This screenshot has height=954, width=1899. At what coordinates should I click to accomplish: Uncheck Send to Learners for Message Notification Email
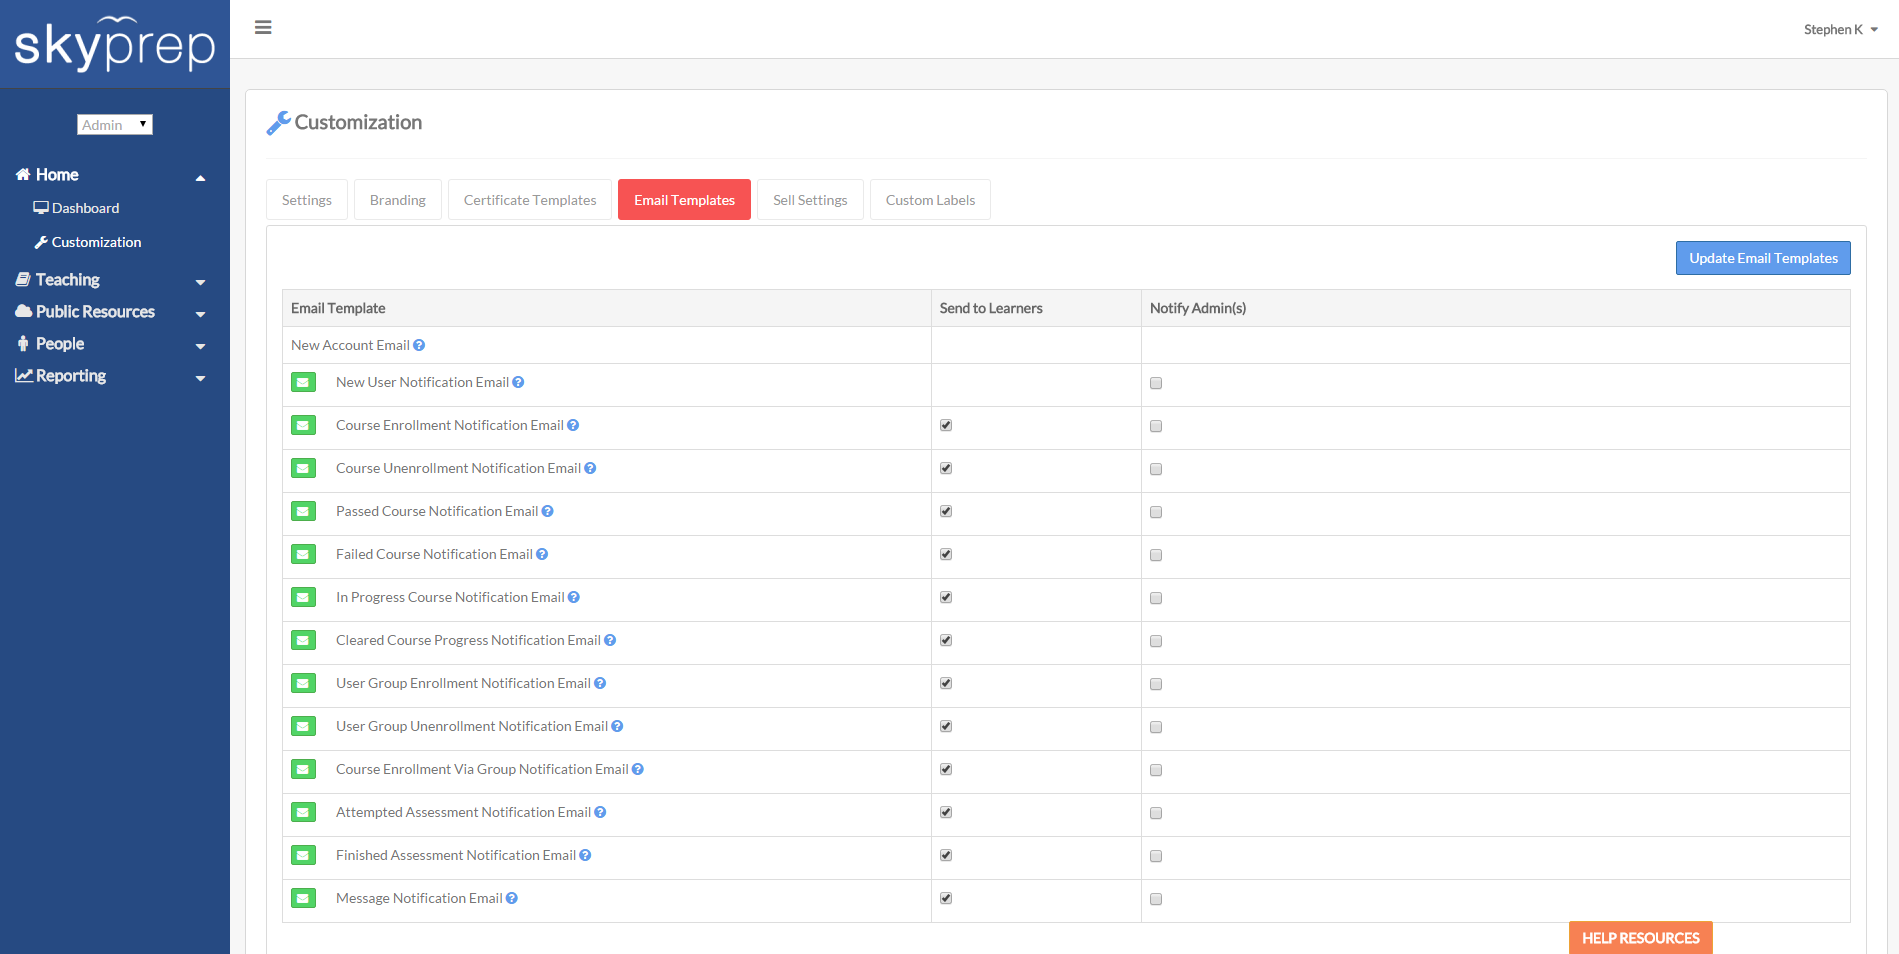pos(946,898)
